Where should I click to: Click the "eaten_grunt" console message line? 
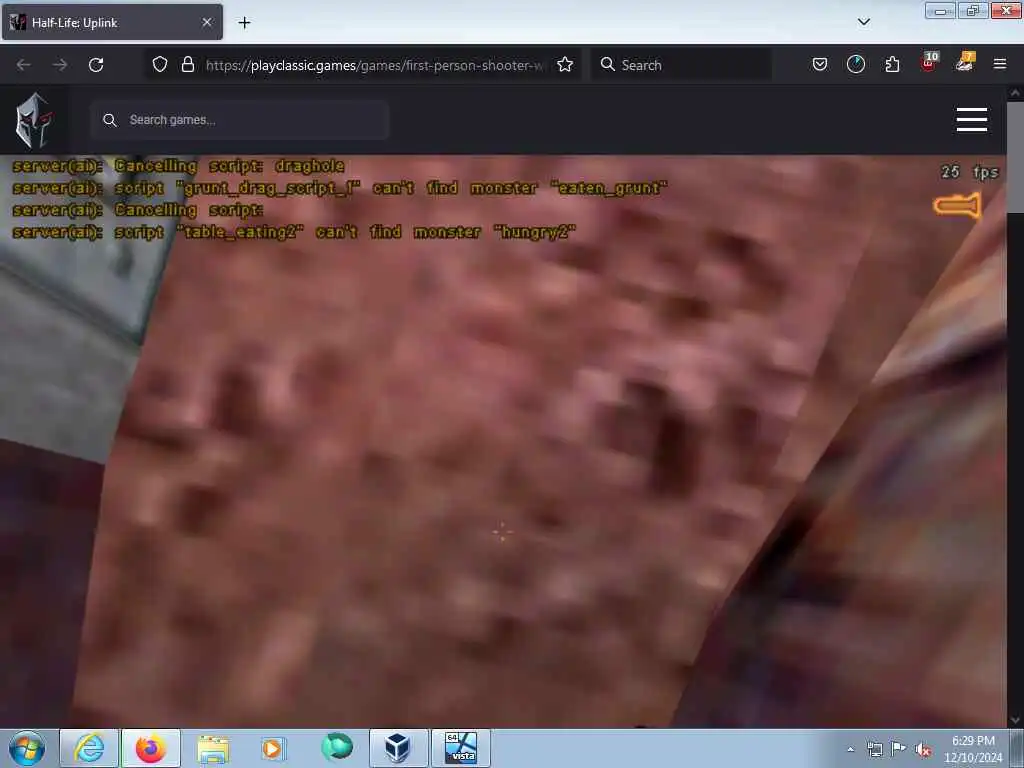[340, 188]
